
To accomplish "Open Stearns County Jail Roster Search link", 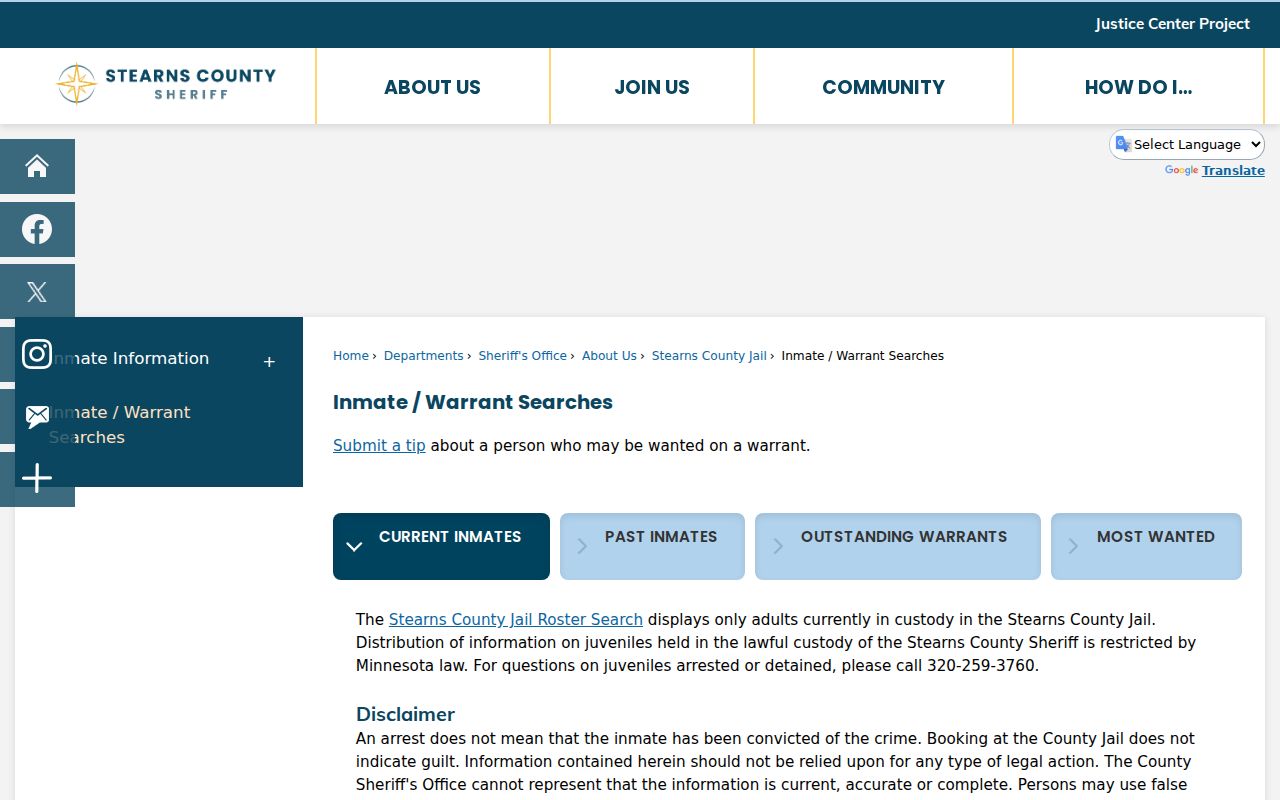I will 516,619.
